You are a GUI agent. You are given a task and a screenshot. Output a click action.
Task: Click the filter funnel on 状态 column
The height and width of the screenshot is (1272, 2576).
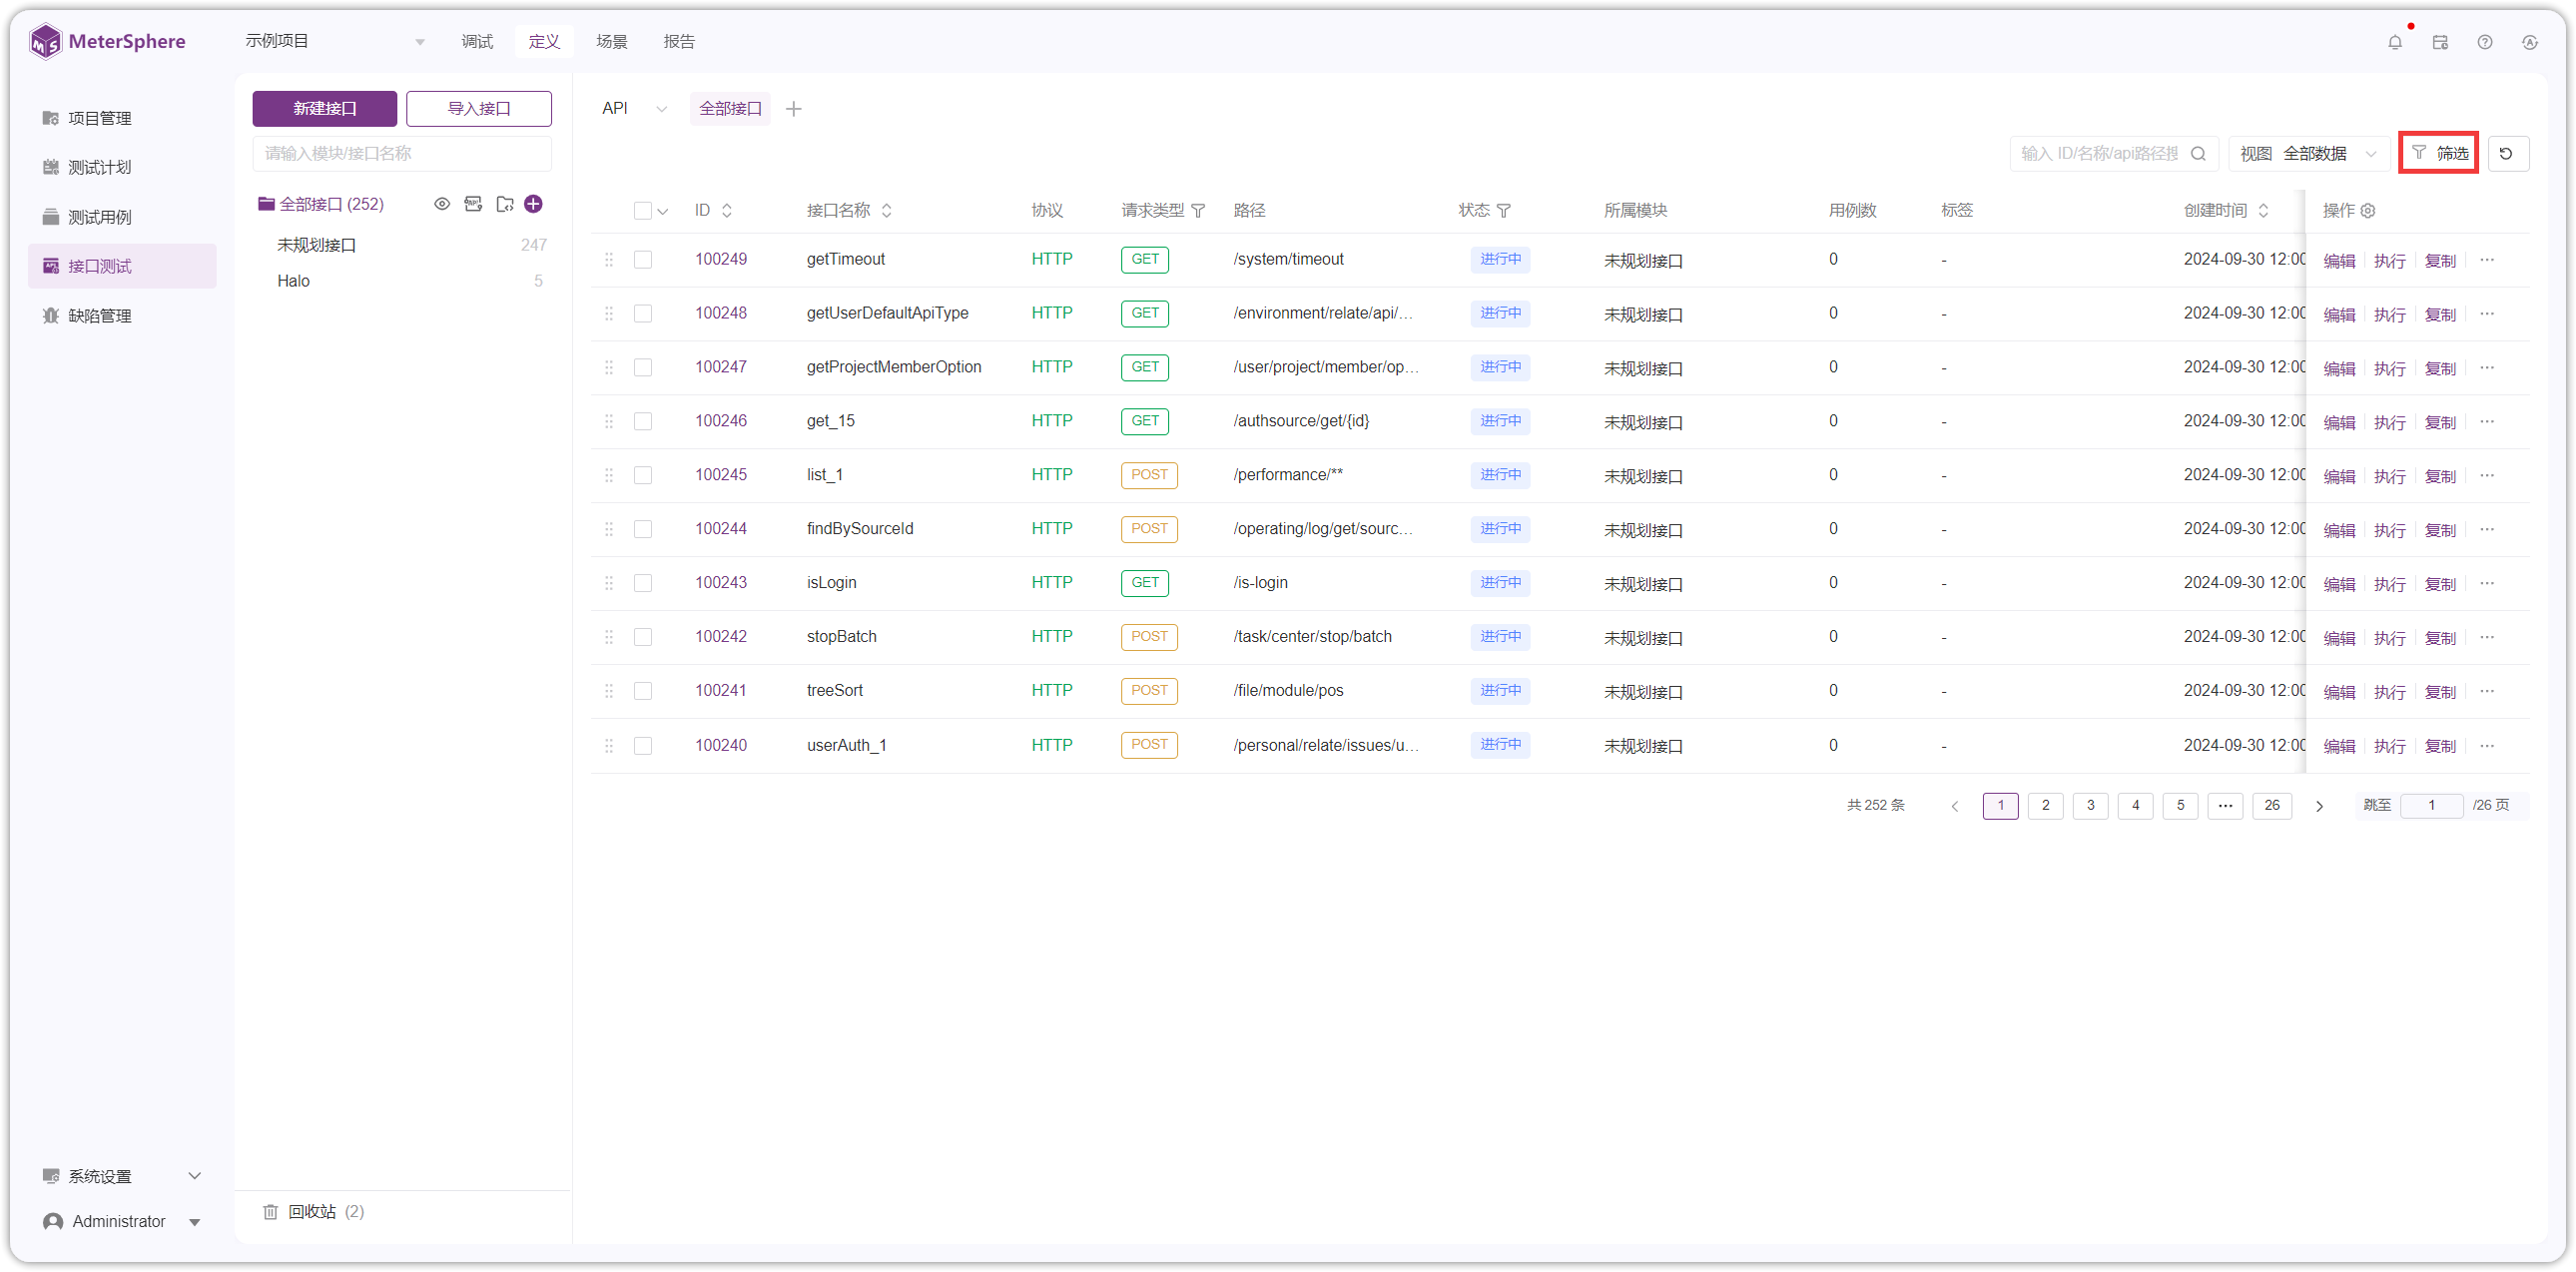coord(1504,210)
